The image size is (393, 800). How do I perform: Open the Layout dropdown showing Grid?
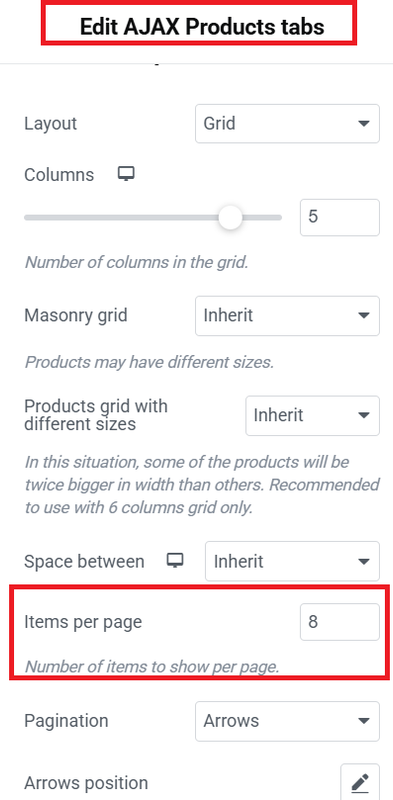(x=287, y=123)
